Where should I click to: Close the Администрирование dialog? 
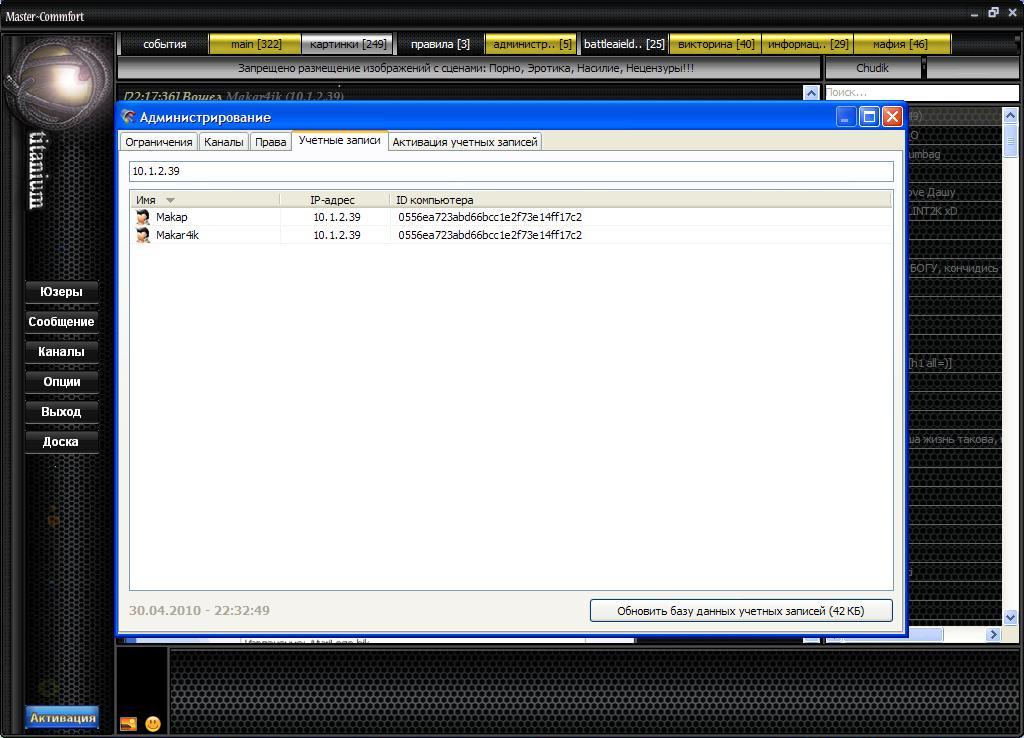[892, 117]
